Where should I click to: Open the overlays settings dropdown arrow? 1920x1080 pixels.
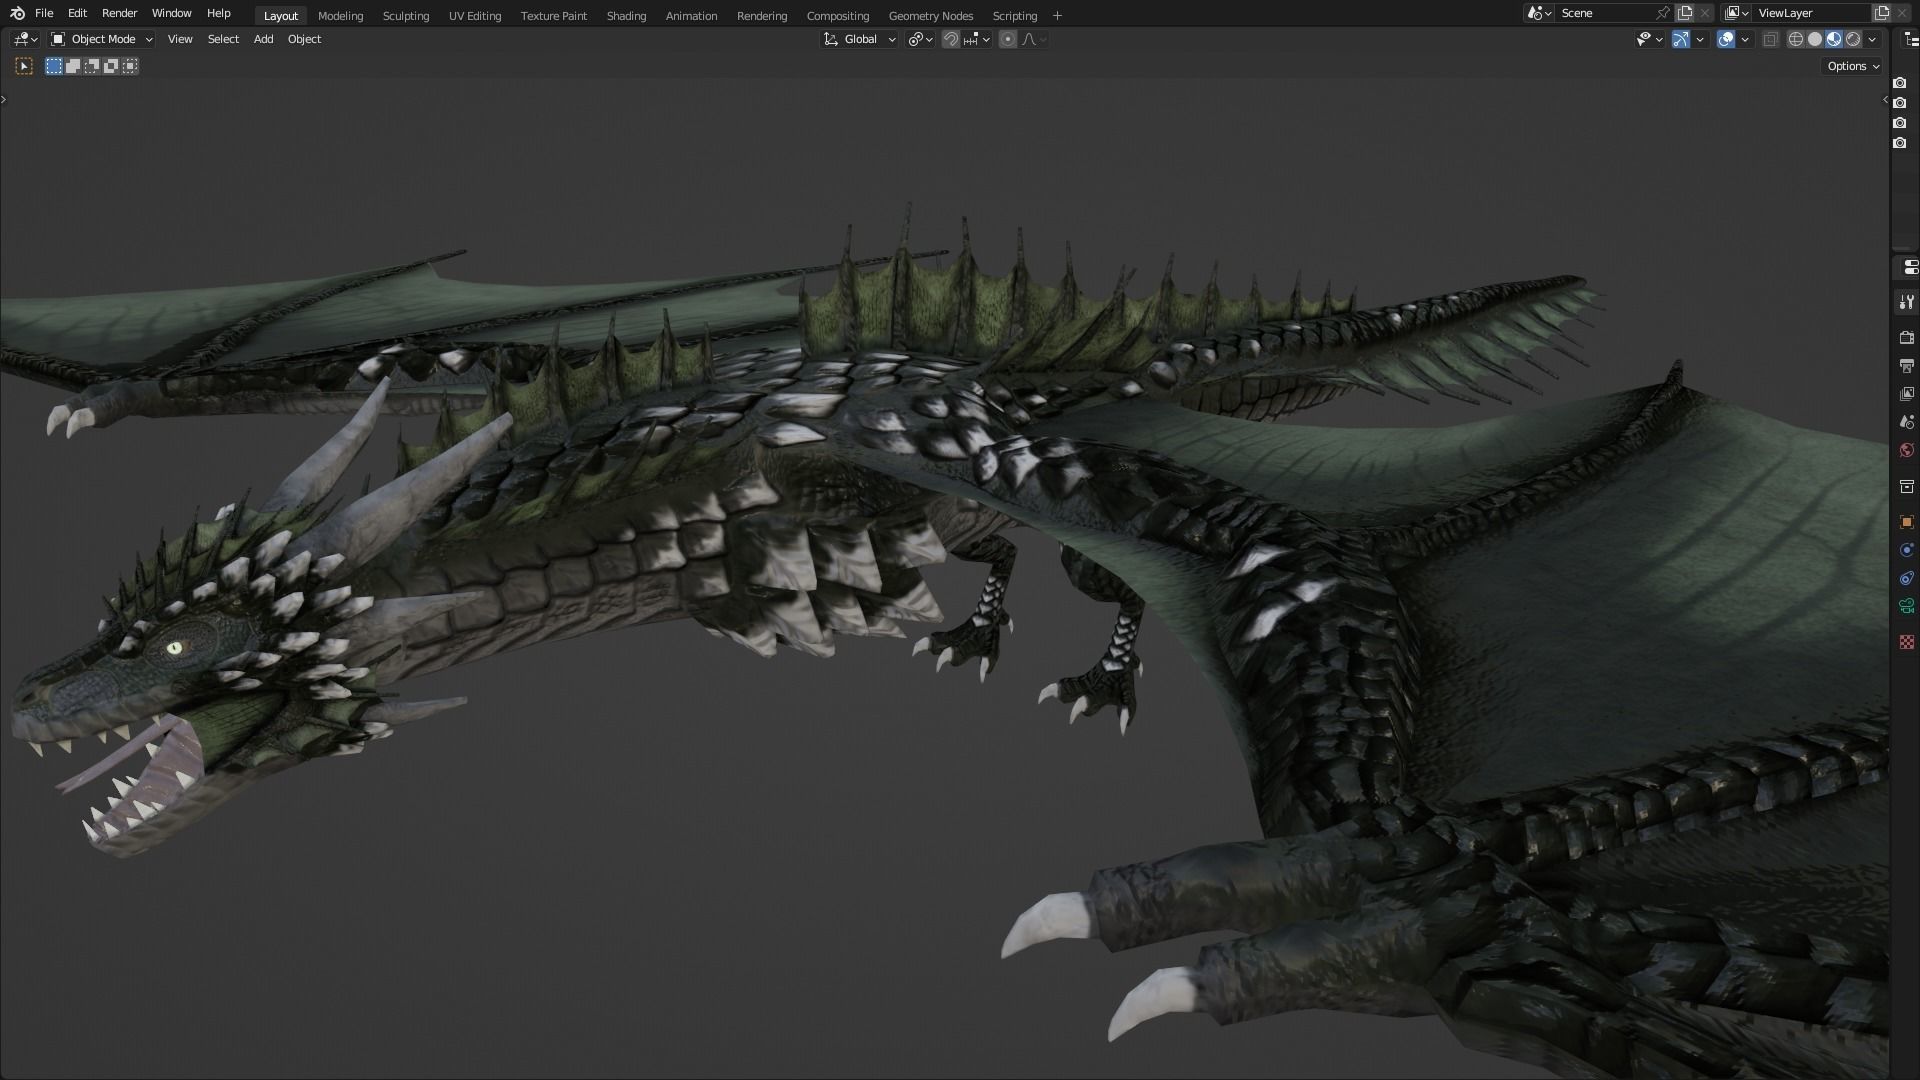(x=1745, y=39)
